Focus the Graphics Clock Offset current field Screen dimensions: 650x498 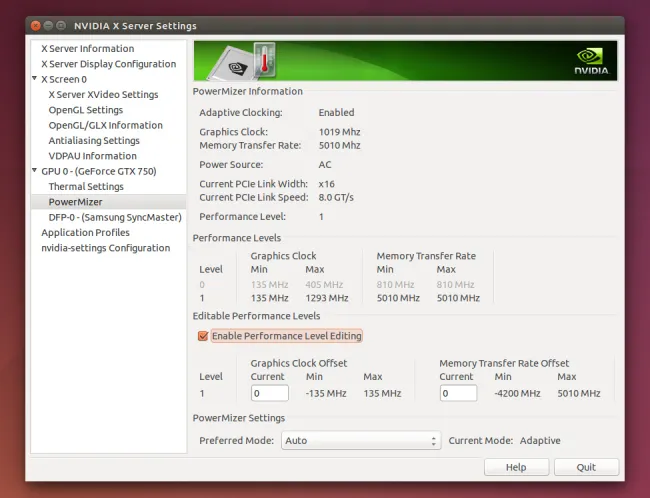point(269,393)
